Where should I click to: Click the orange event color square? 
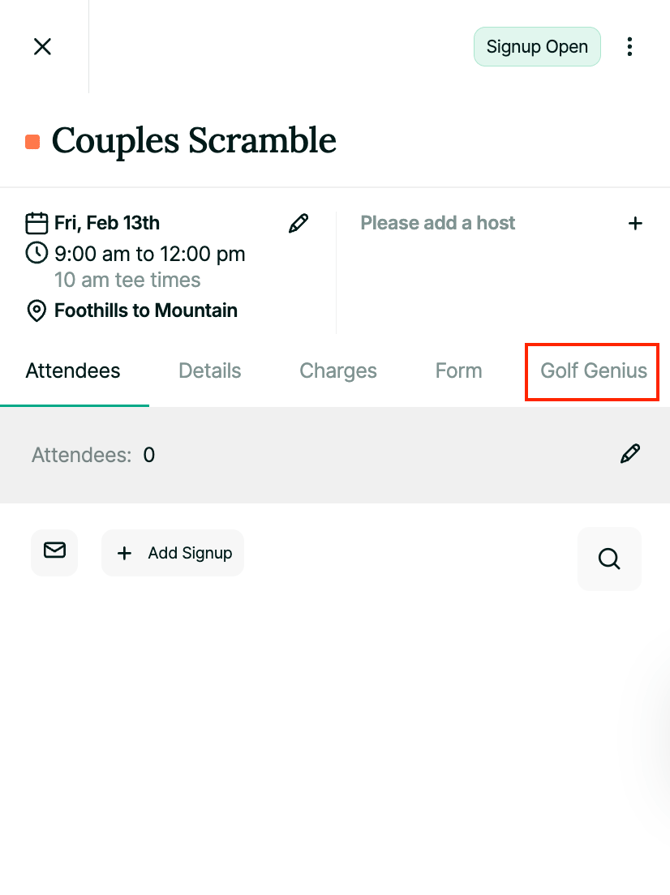(33, 142)
